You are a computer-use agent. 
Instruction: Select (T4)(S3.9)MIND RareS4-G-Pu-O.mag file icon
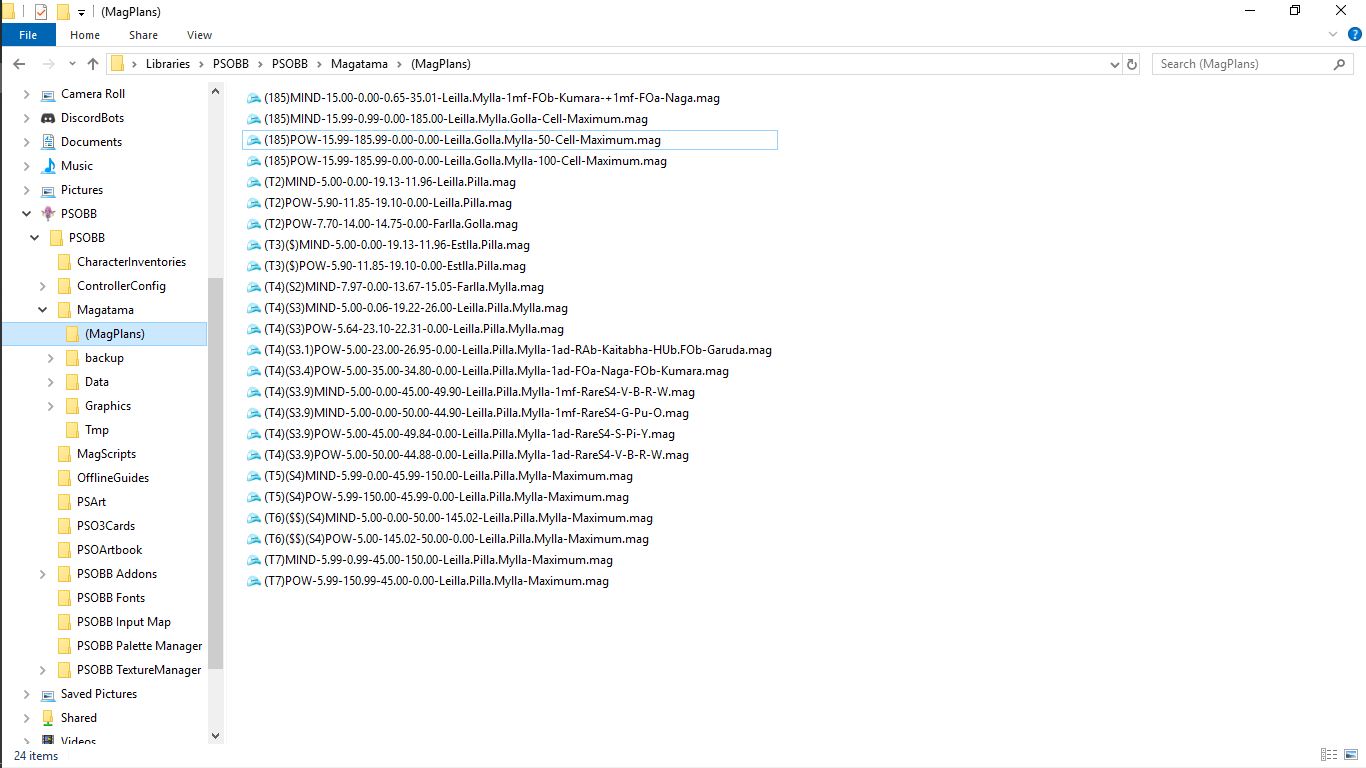253,413
